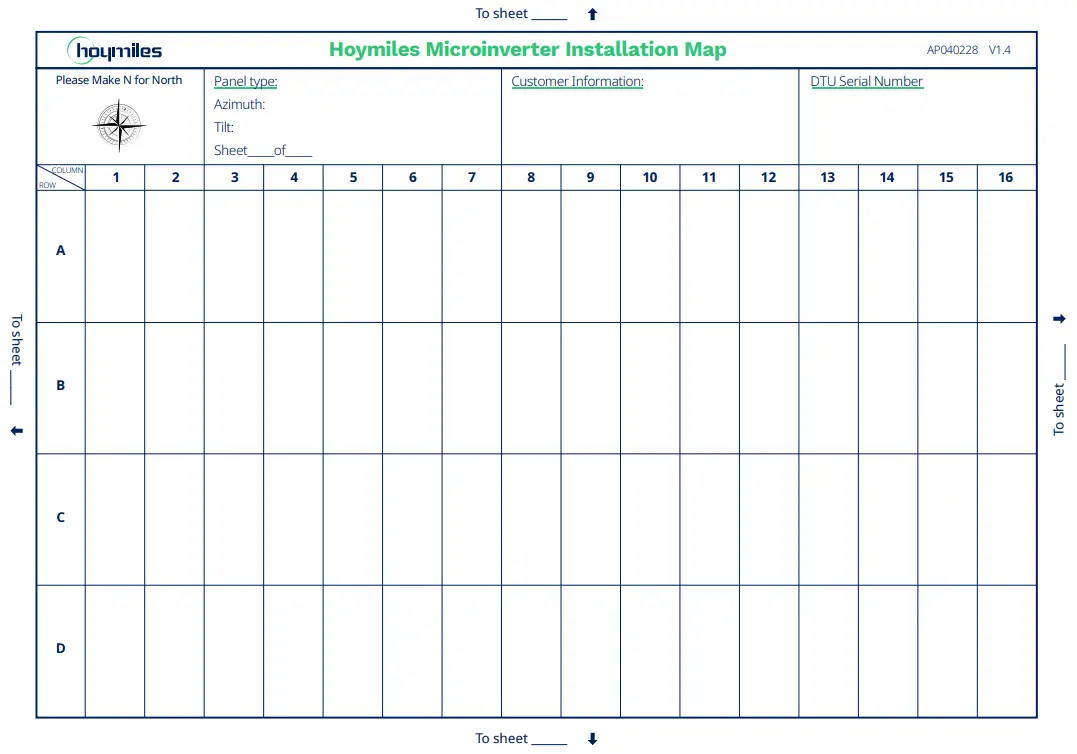The image size is (1077, 754).
Task: Click the right arrow on the right margin
Action: point(1059,319)
